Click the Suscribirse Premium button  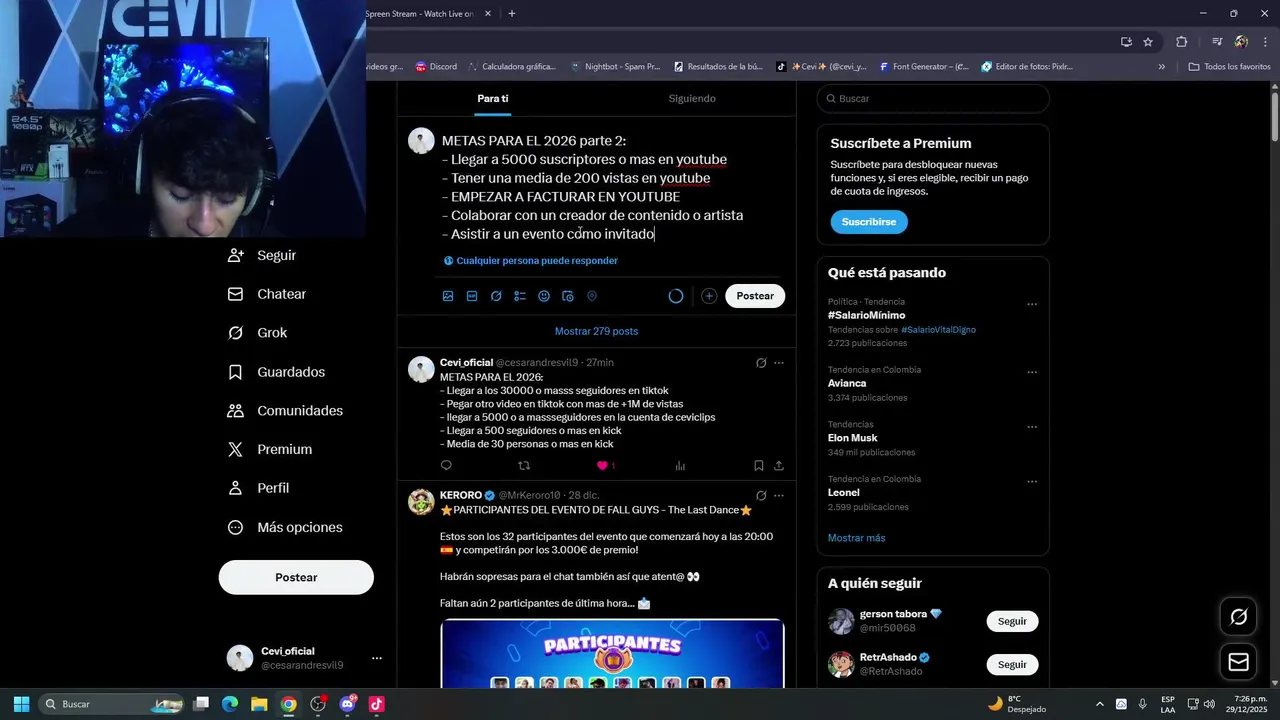coord(869,222)
